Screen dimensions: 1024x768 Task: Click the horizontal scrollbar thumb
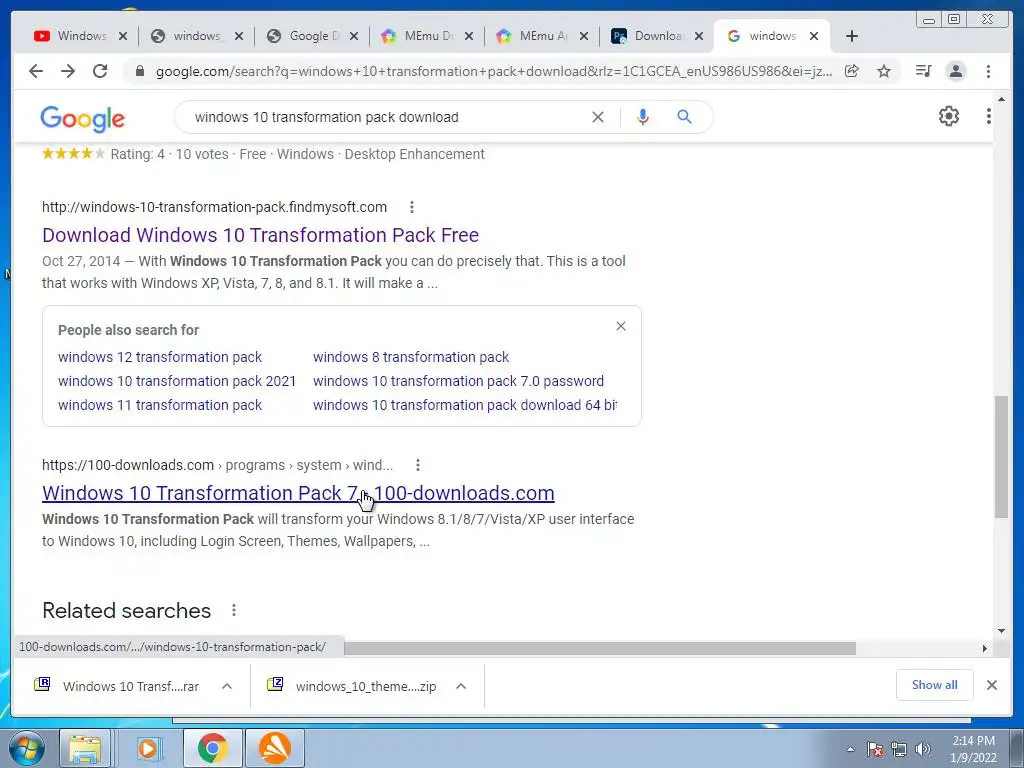(x=600, y=648)
